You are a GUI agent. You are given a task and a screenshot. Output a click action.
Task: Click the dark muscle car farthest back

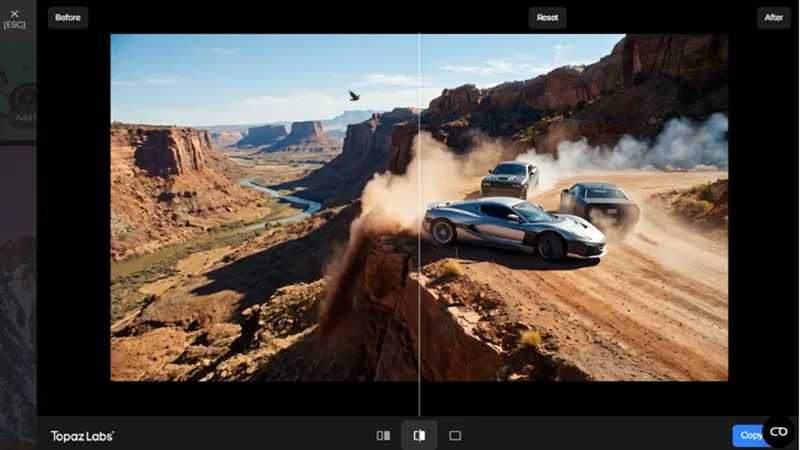coord(510,179)
